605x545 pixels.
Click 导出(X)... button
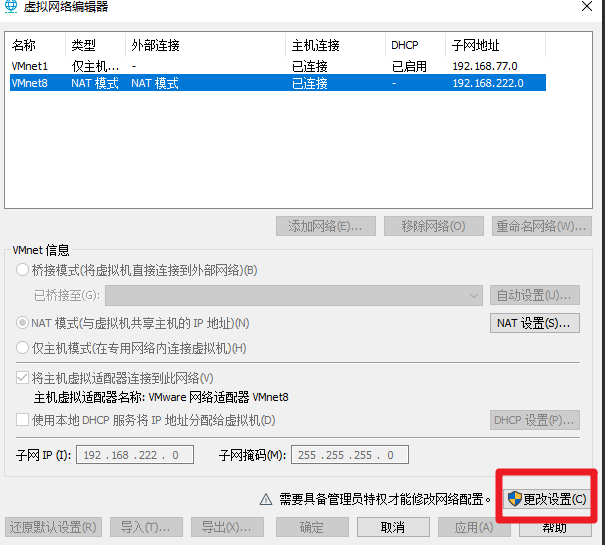point(227,527)
